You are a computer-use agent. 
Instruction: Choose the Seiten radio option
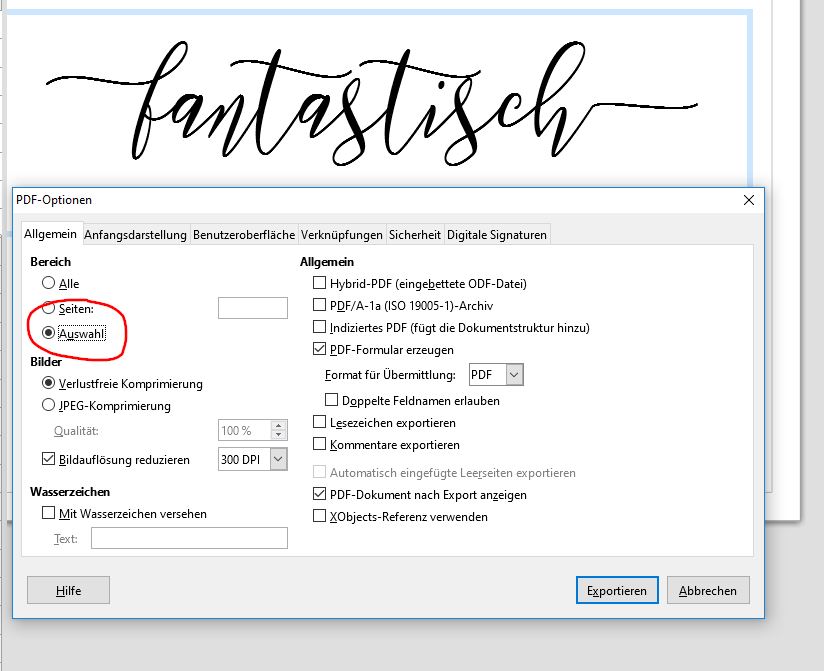[x=48, y=307]
